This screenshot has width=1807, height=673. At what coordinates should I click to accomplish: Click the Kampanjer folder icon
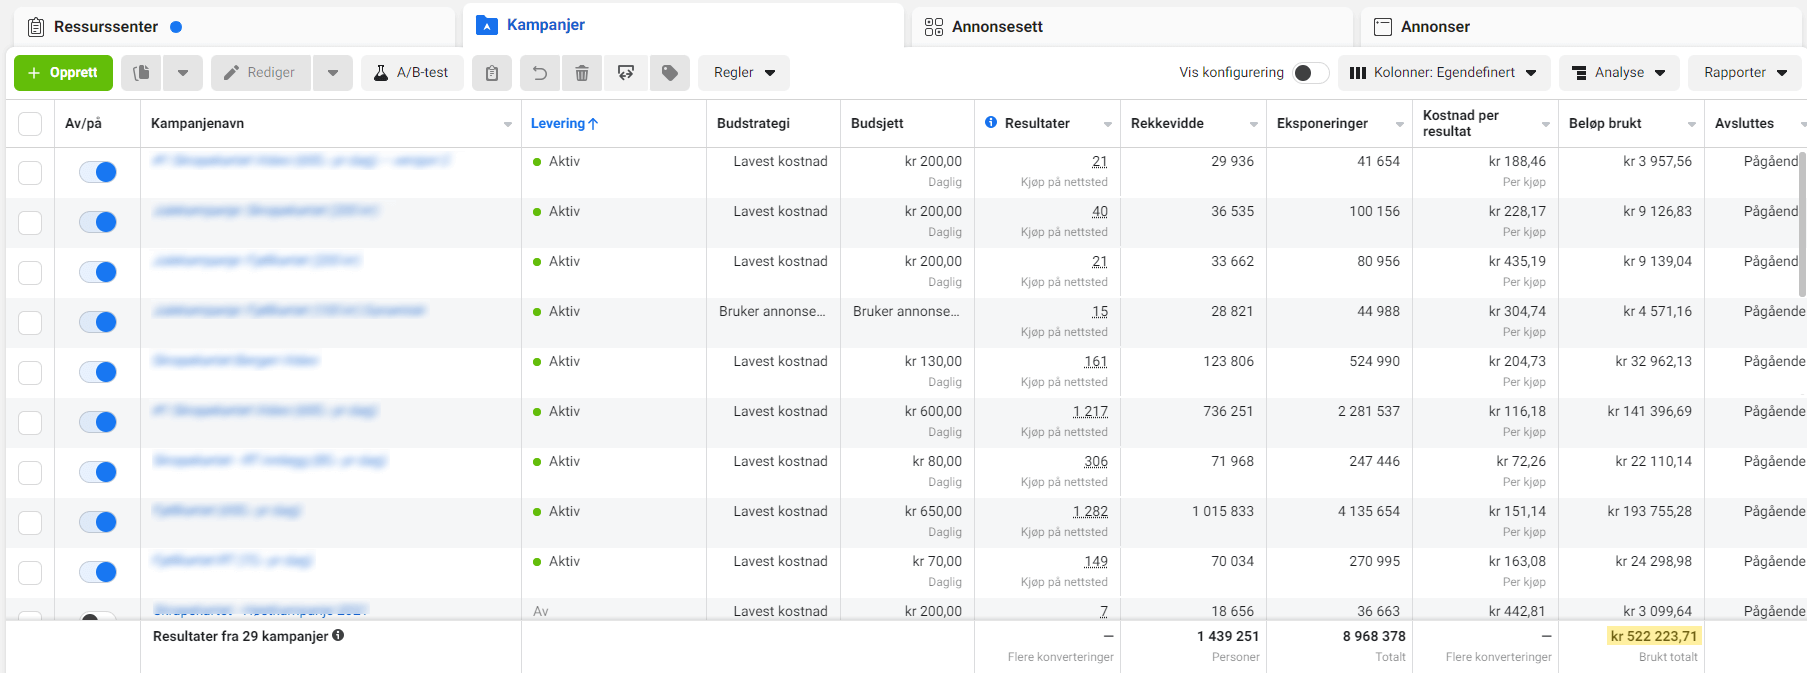[487, 25]
